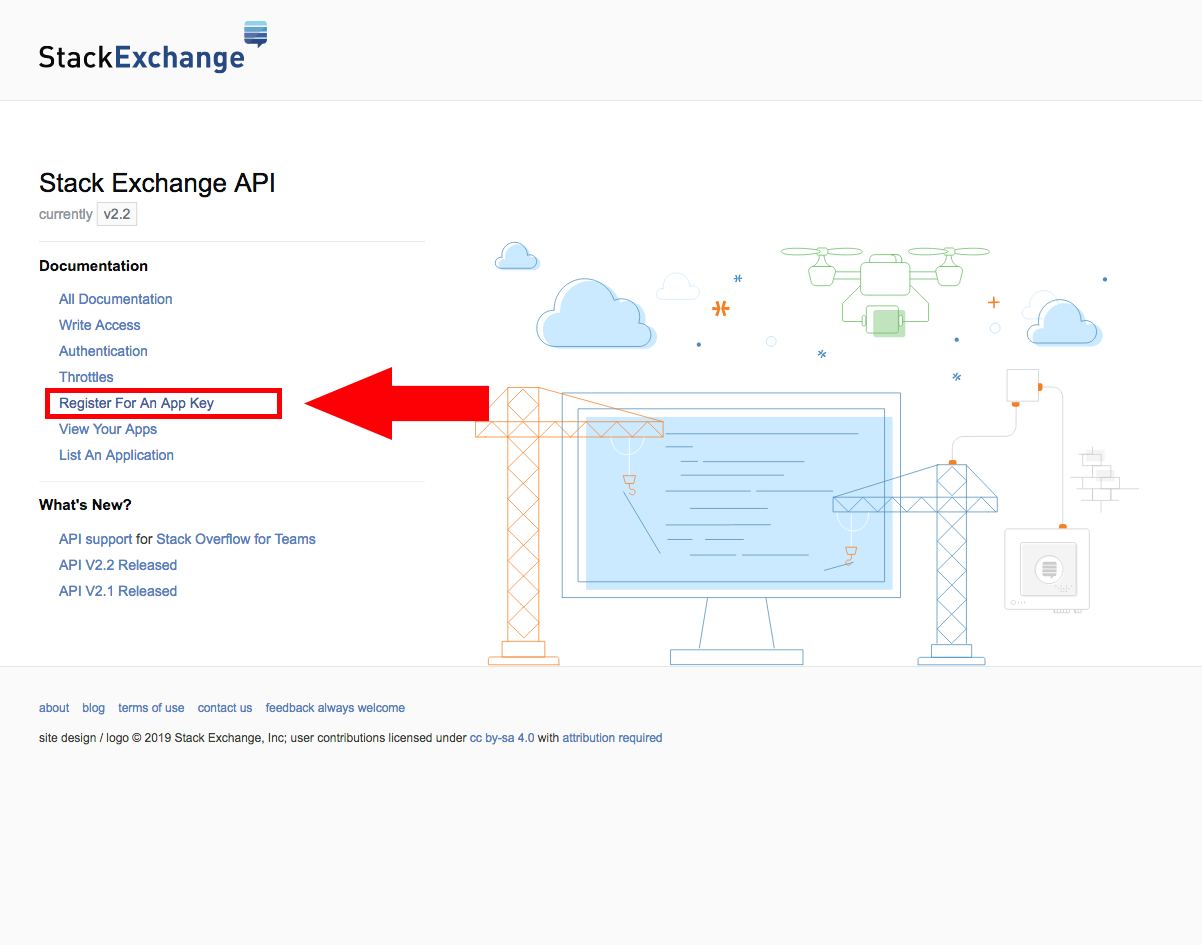Click the Documentation section heading
Image resolution: width=1202 pixels, height=945 pixels.
click(x=93, y=266)
